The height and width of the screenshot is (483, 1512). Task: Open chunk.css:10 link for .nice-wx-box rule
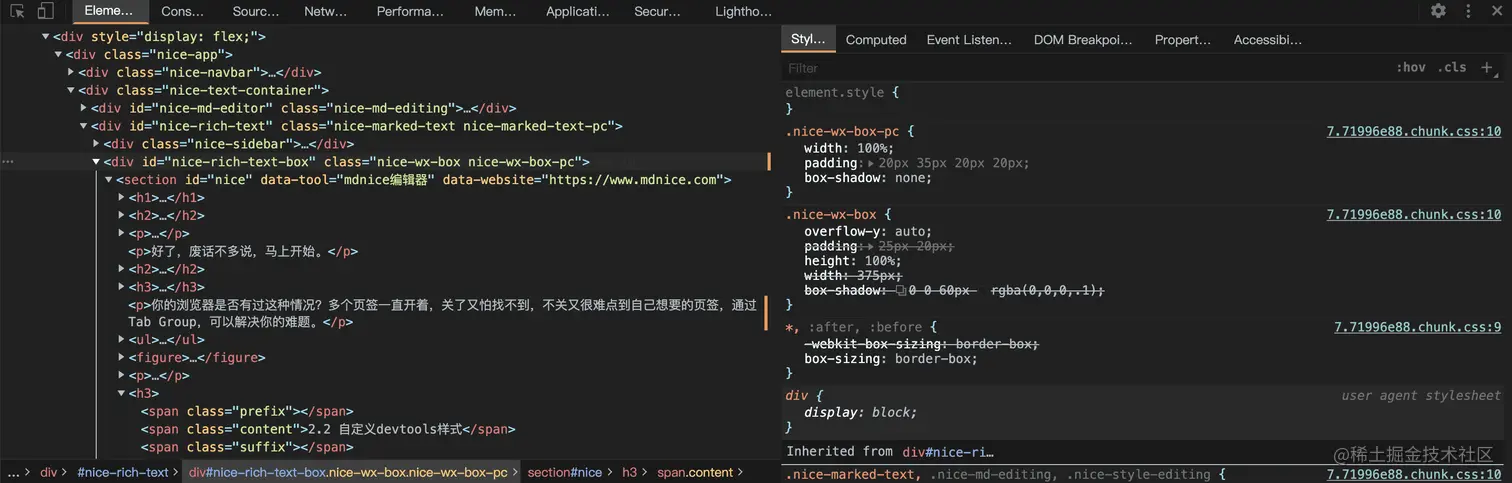(x=1413, y=214)
